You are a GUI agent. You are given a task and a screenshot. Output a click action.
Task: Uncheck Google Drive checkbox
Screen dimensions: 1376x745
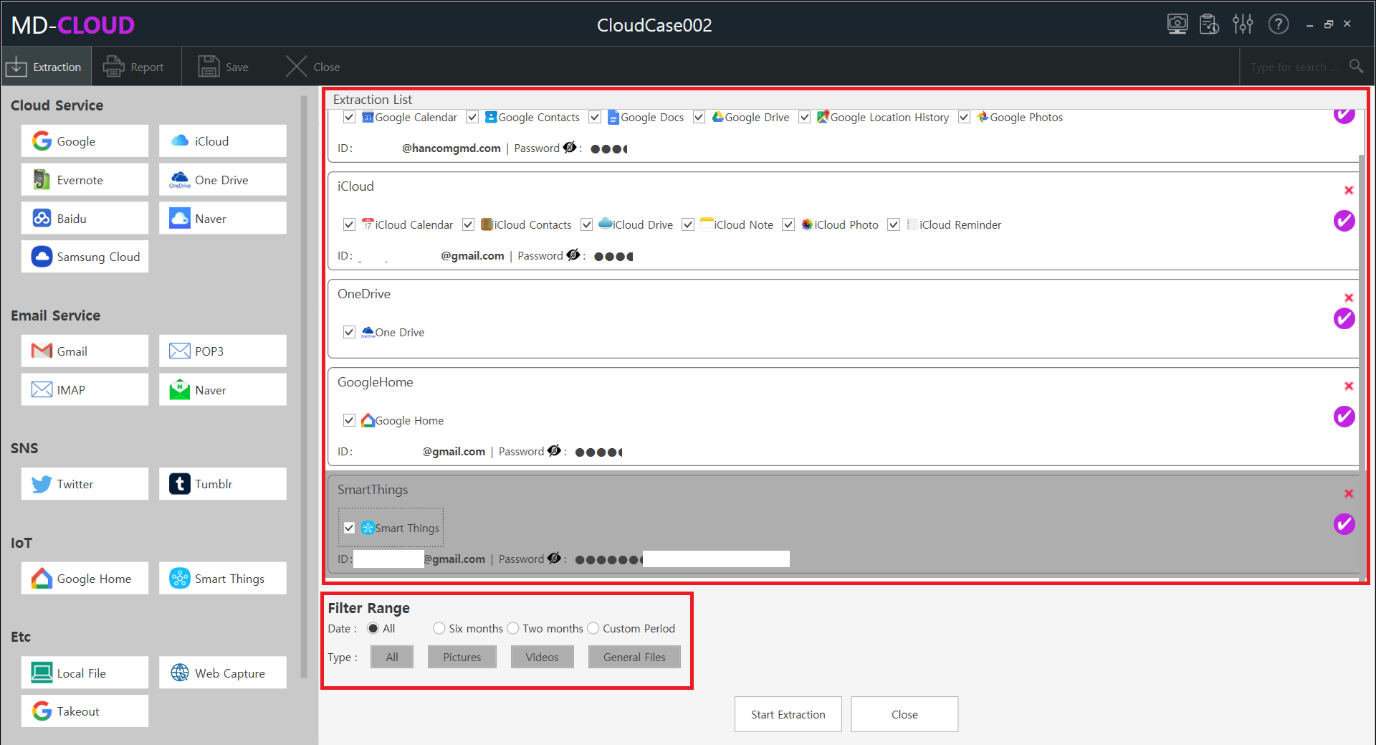[x=699, y=117]
